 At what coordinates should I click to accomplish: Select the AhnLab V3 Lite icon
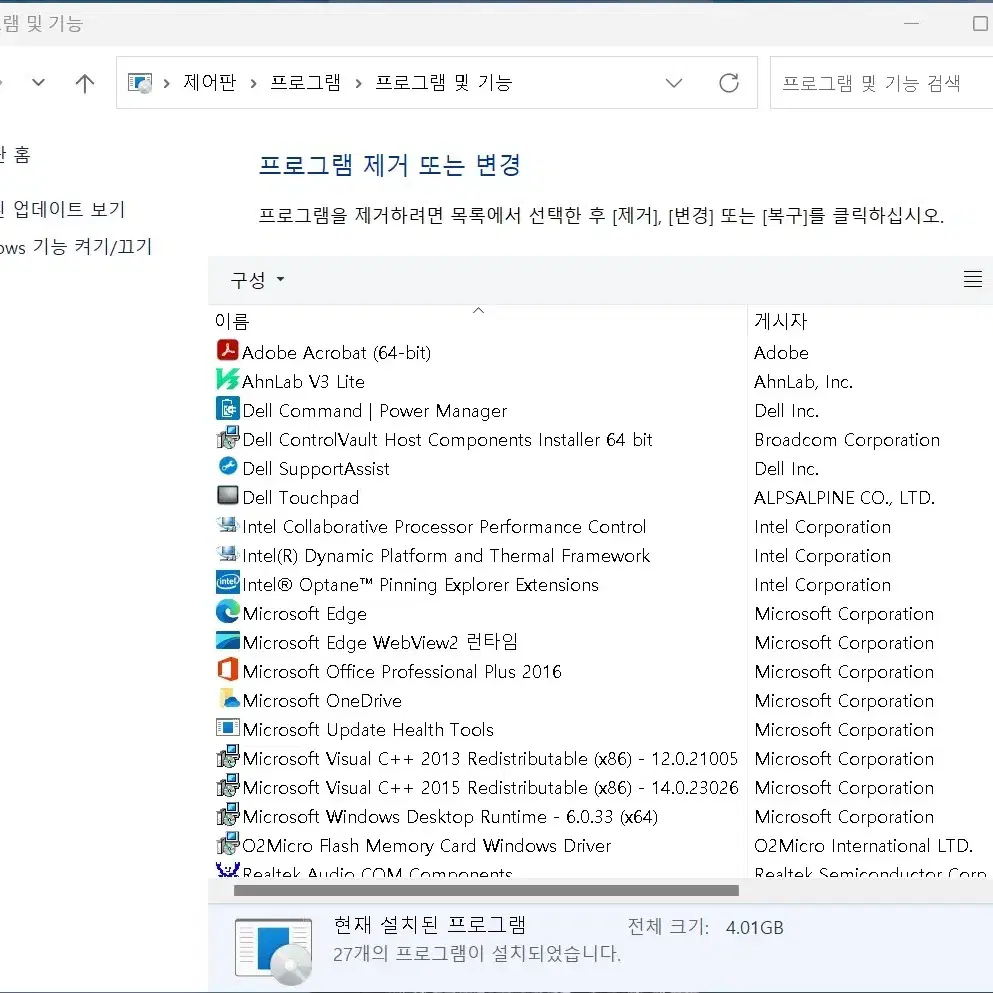(x=227, y=379)
